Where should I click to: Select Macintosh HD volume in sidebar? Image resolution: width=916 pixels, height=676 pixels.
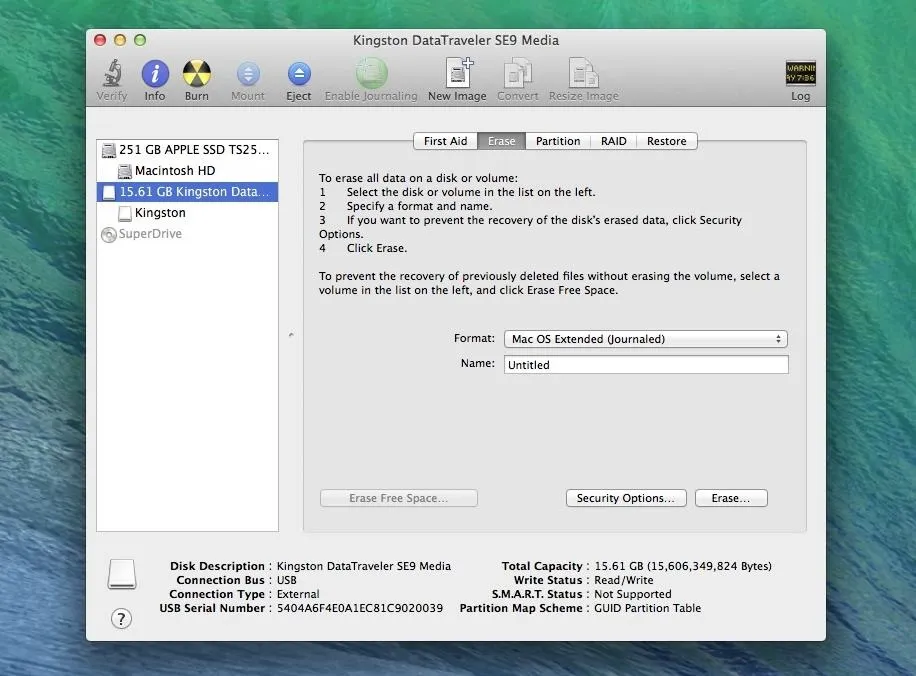[x=174, y=171]
